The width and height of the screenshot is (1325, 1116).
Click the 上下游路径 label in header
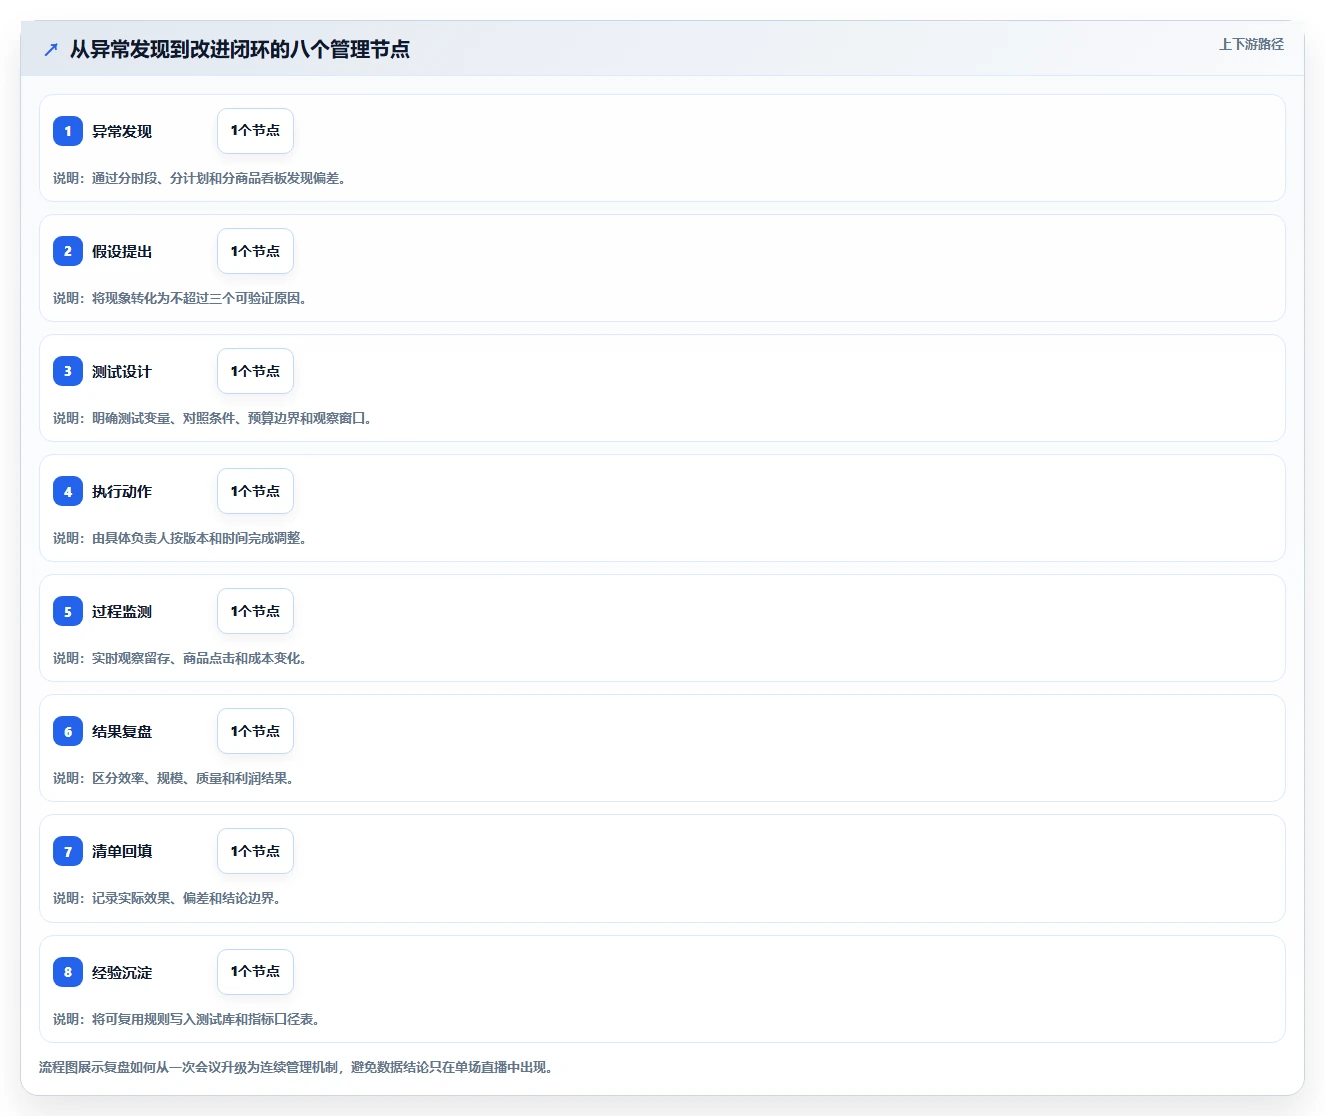(x=1251, y=44)
